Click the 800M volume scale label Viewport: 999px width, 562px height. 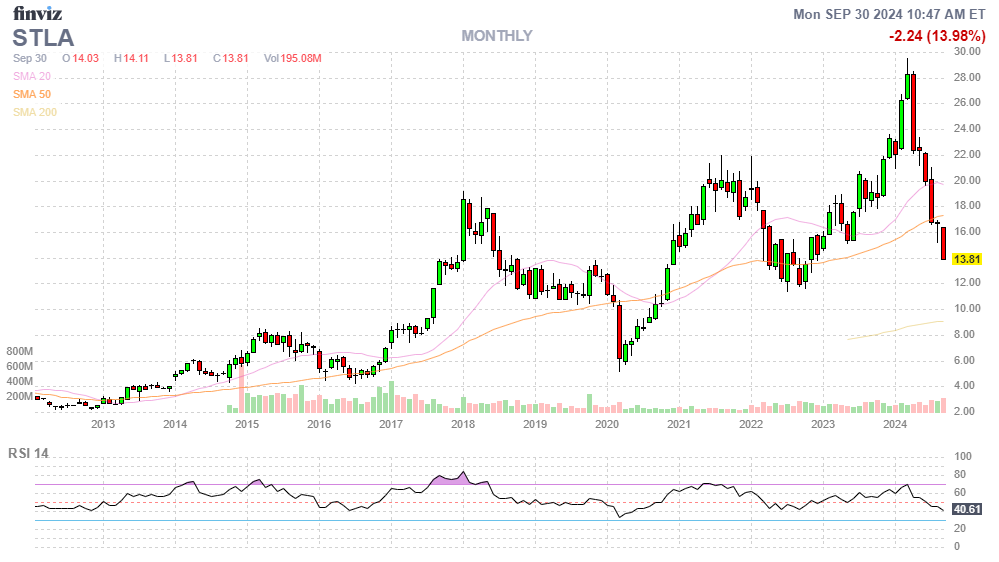pos(20,352)
